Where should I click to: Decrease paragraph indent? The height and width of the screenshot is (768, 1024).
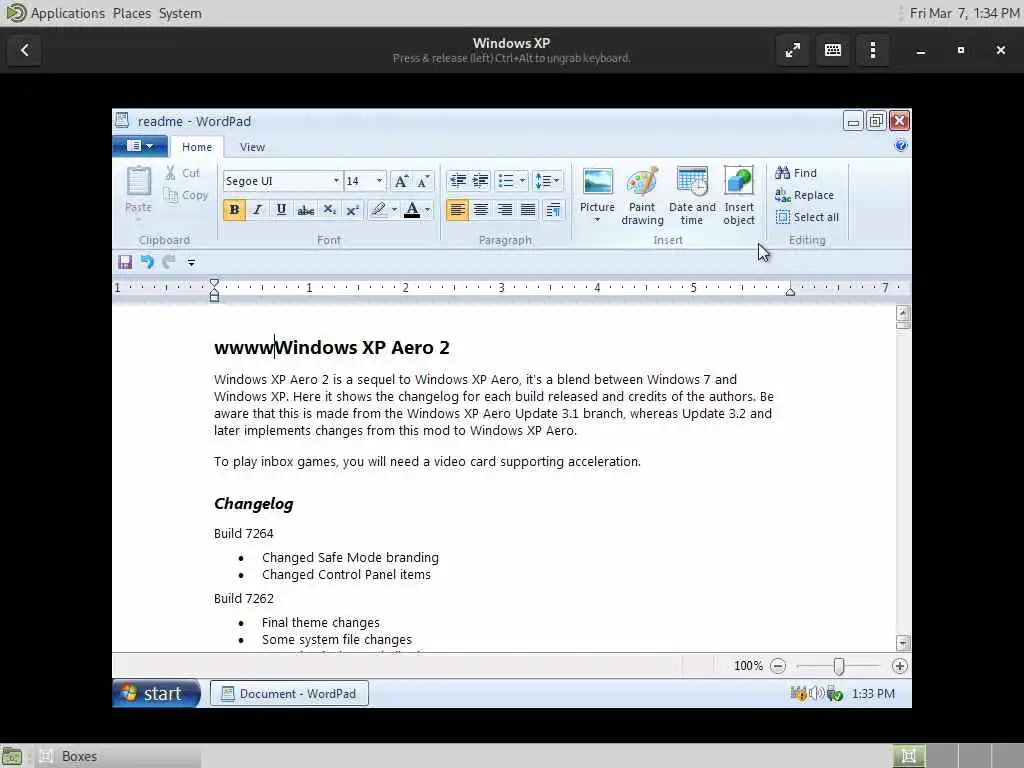click(458, 181)
